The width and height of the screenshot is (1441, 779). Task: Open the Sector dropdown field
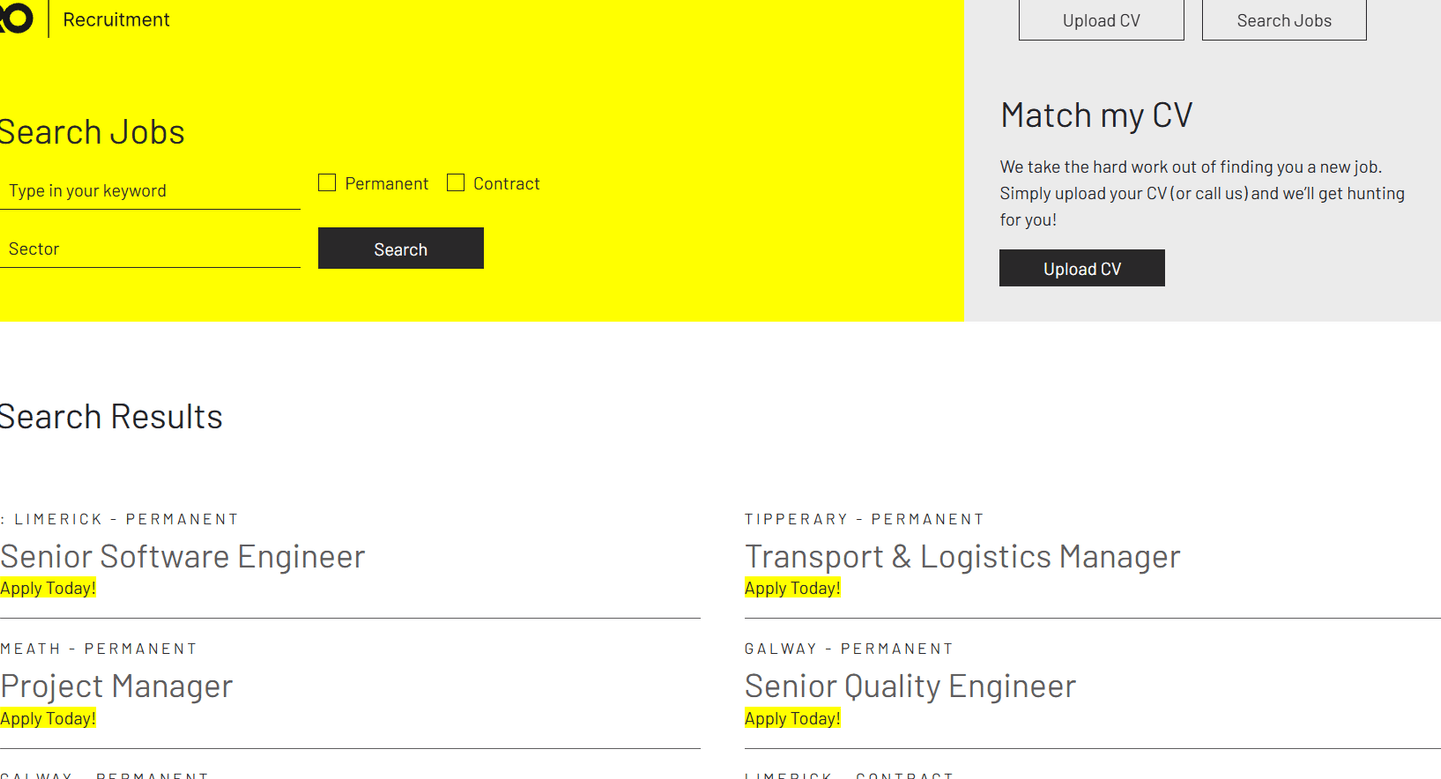150,249
